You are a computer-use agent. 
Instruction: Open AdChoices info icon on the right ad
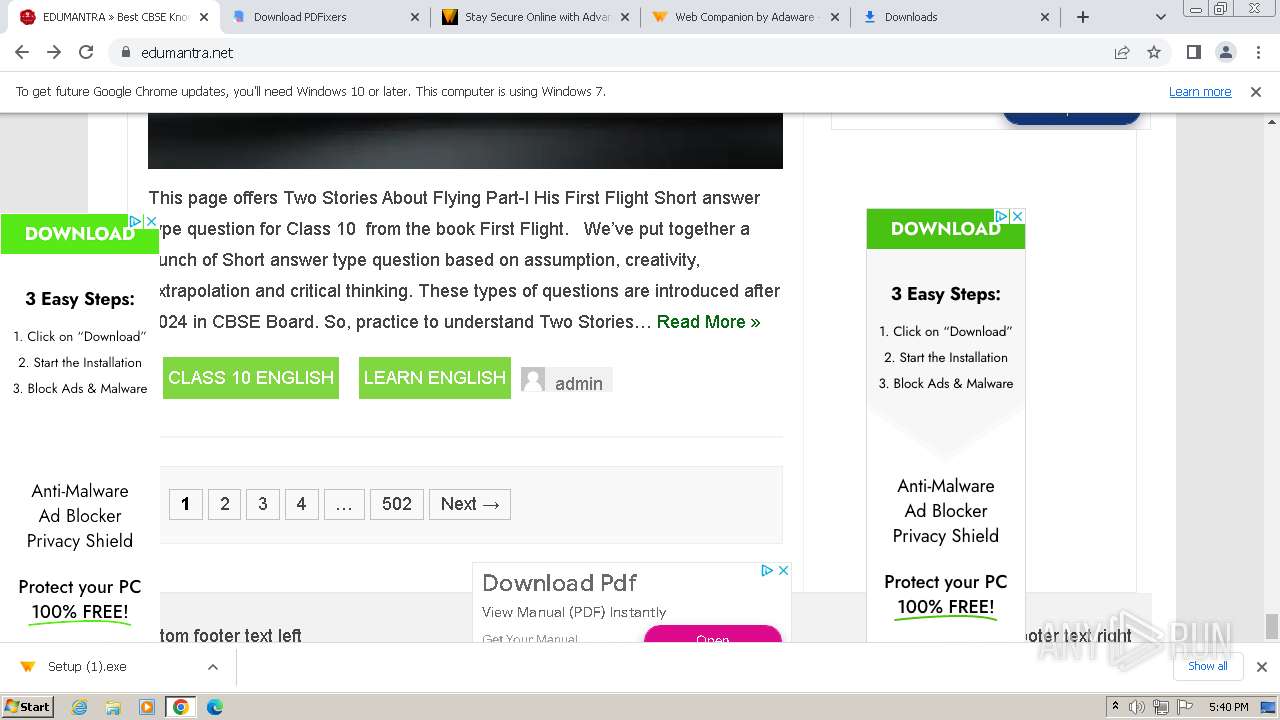pos(1001,216)
